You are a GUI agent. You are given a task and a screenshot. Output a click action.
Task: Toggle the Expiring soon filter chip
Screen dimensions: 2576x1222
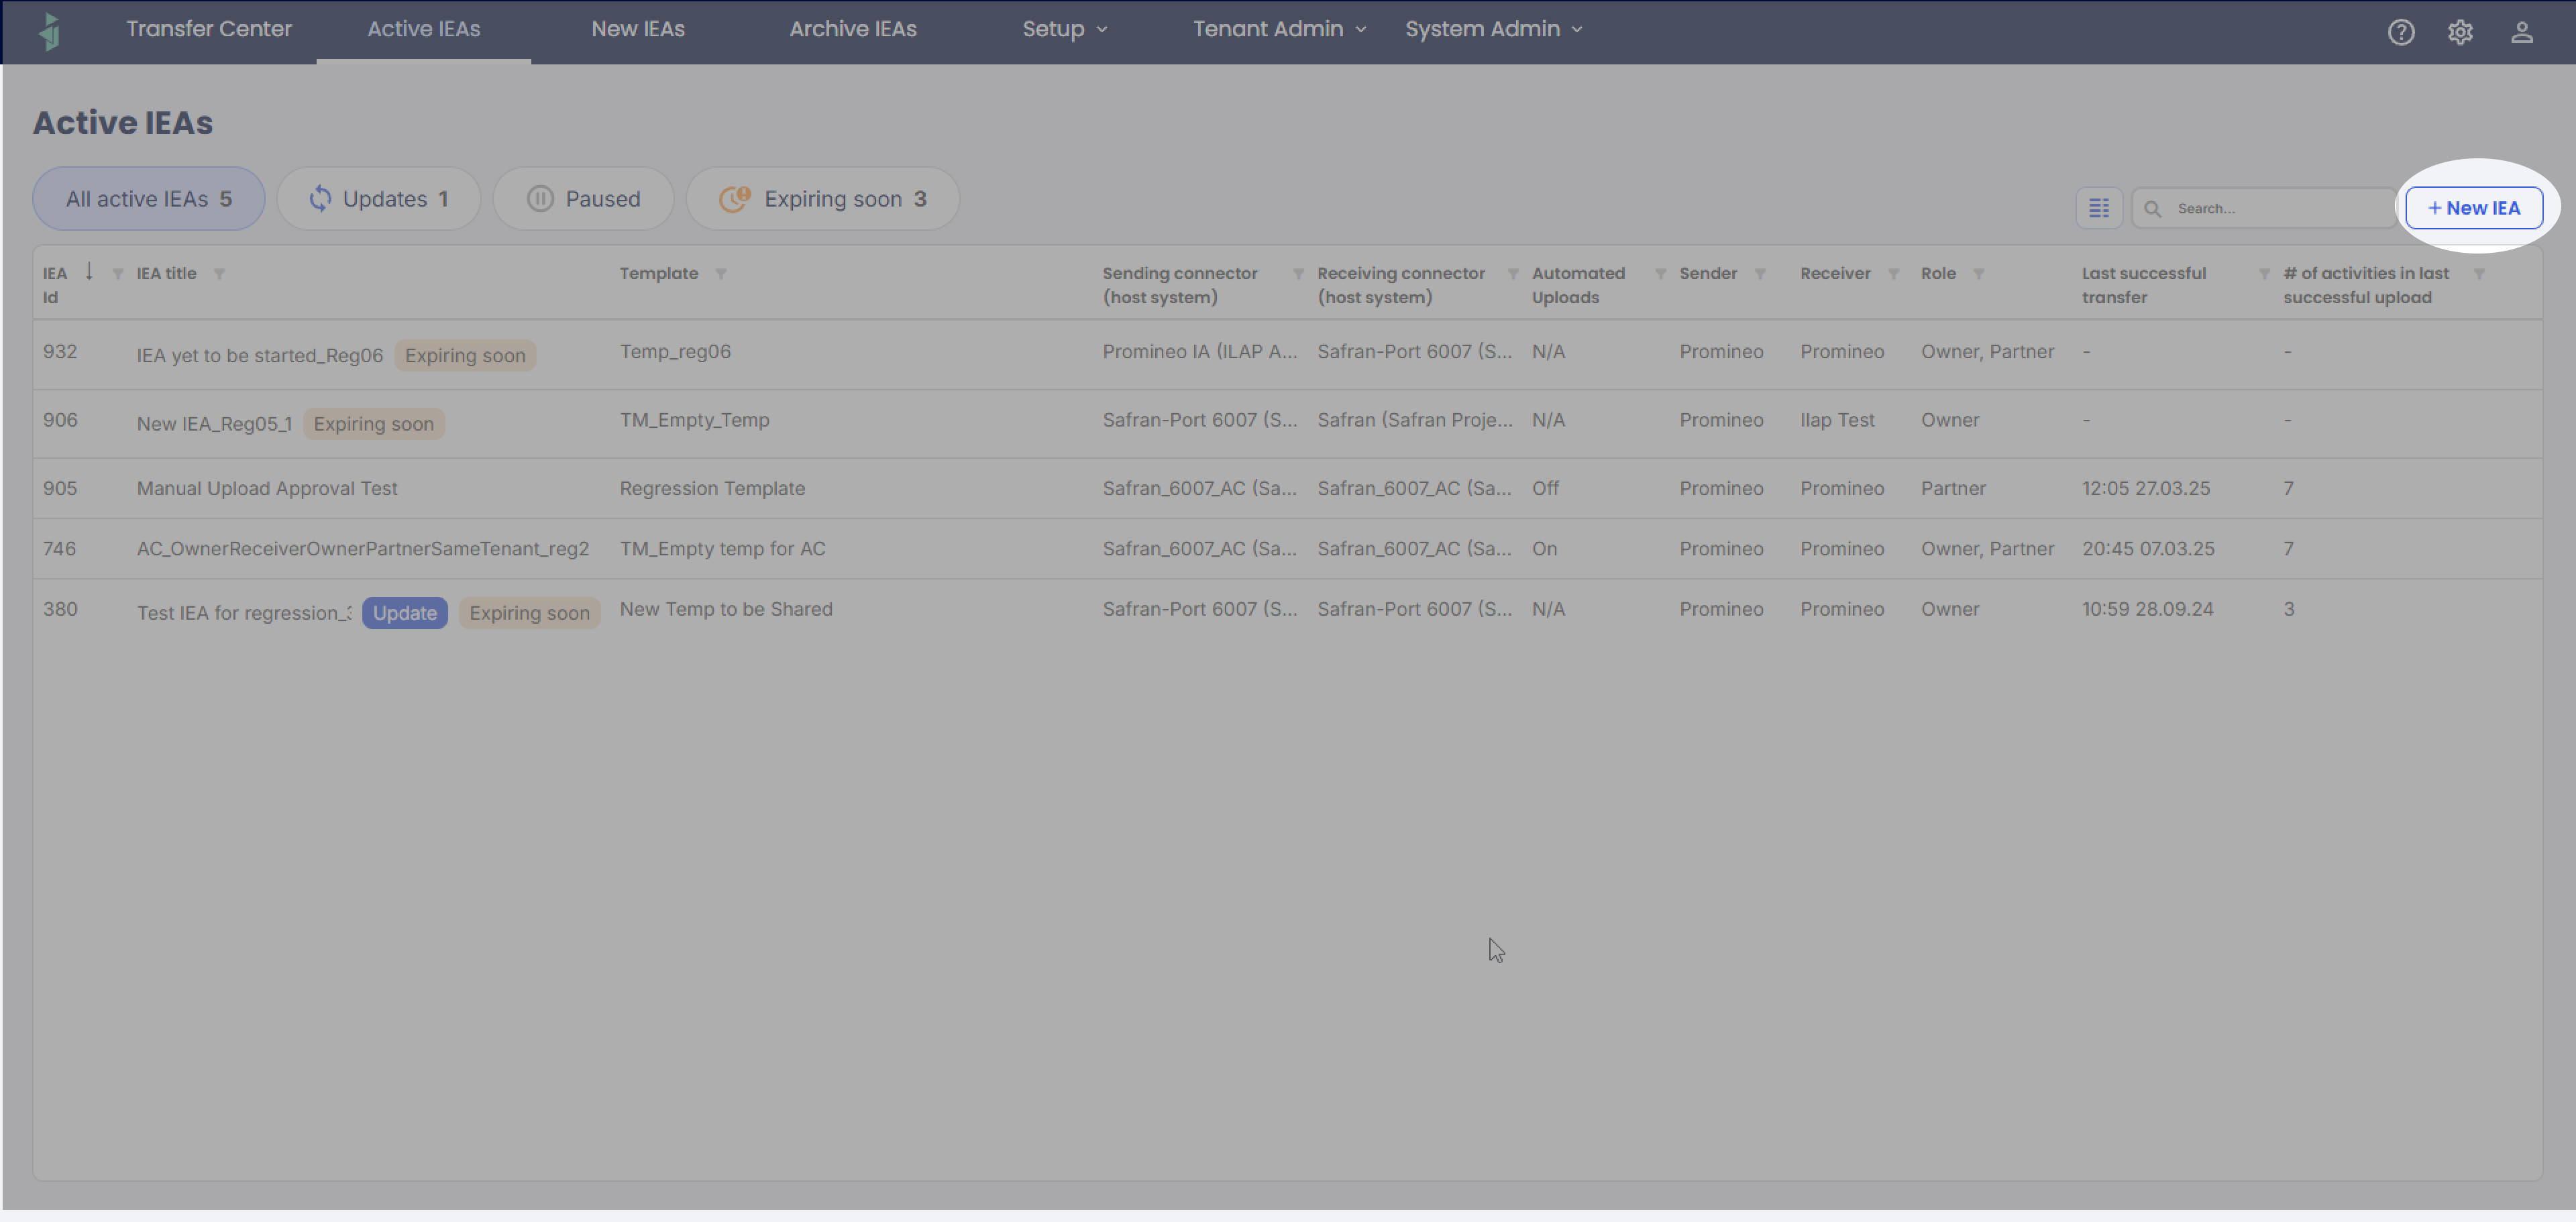[x=822, y=199]
